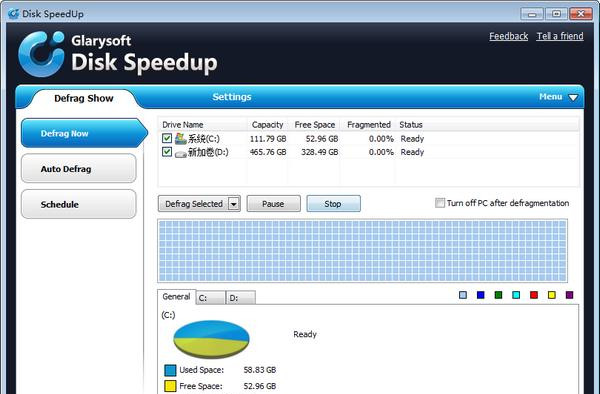Sort by the Capacity column header
The image size is (600, 394).
click(267, 125)
